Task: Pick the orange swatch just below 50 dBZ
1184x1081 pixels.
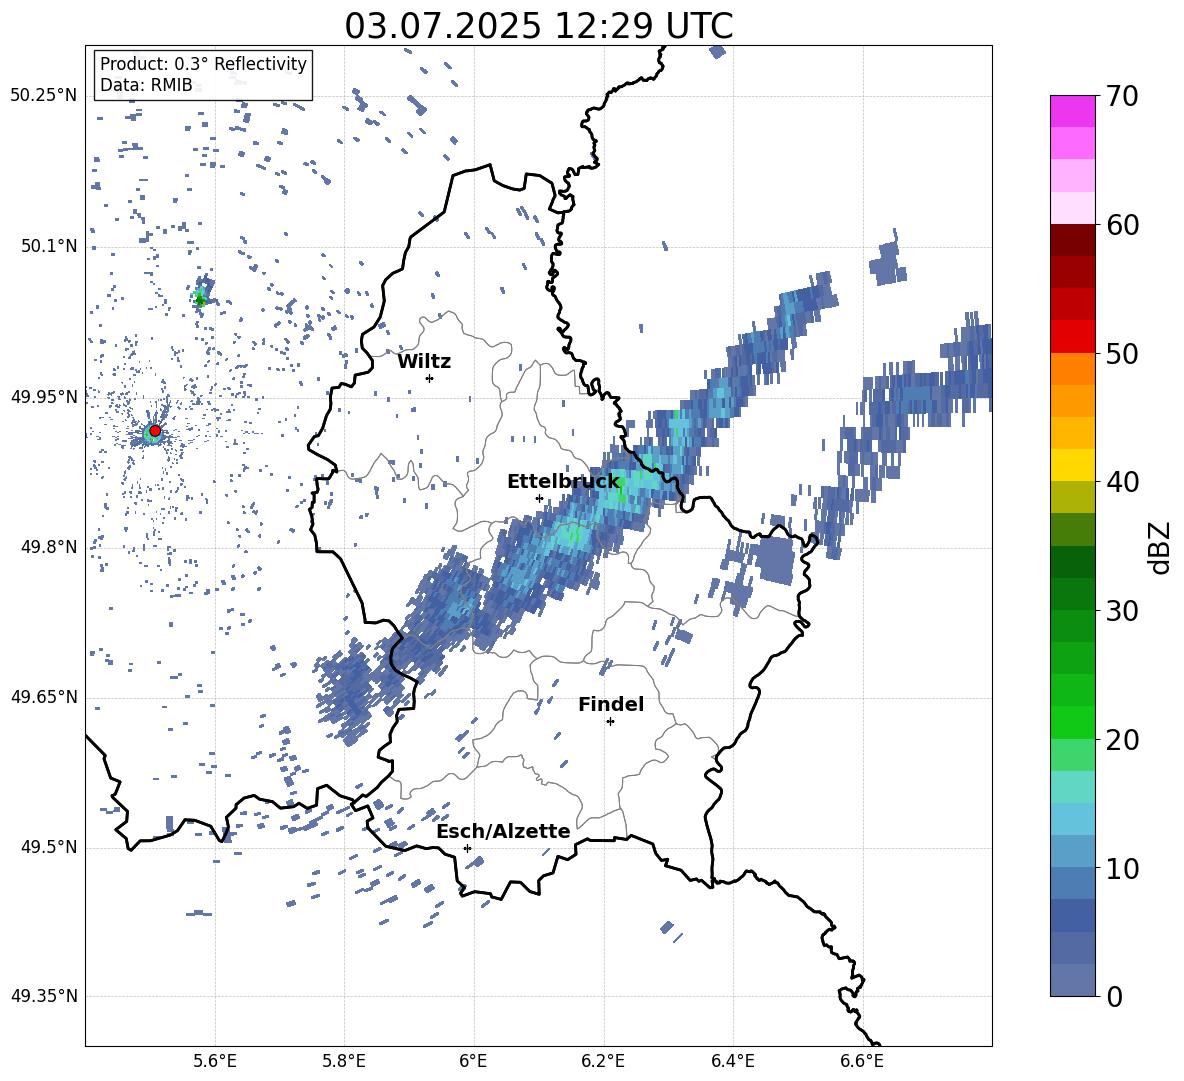Action: tap(1073, 369)
